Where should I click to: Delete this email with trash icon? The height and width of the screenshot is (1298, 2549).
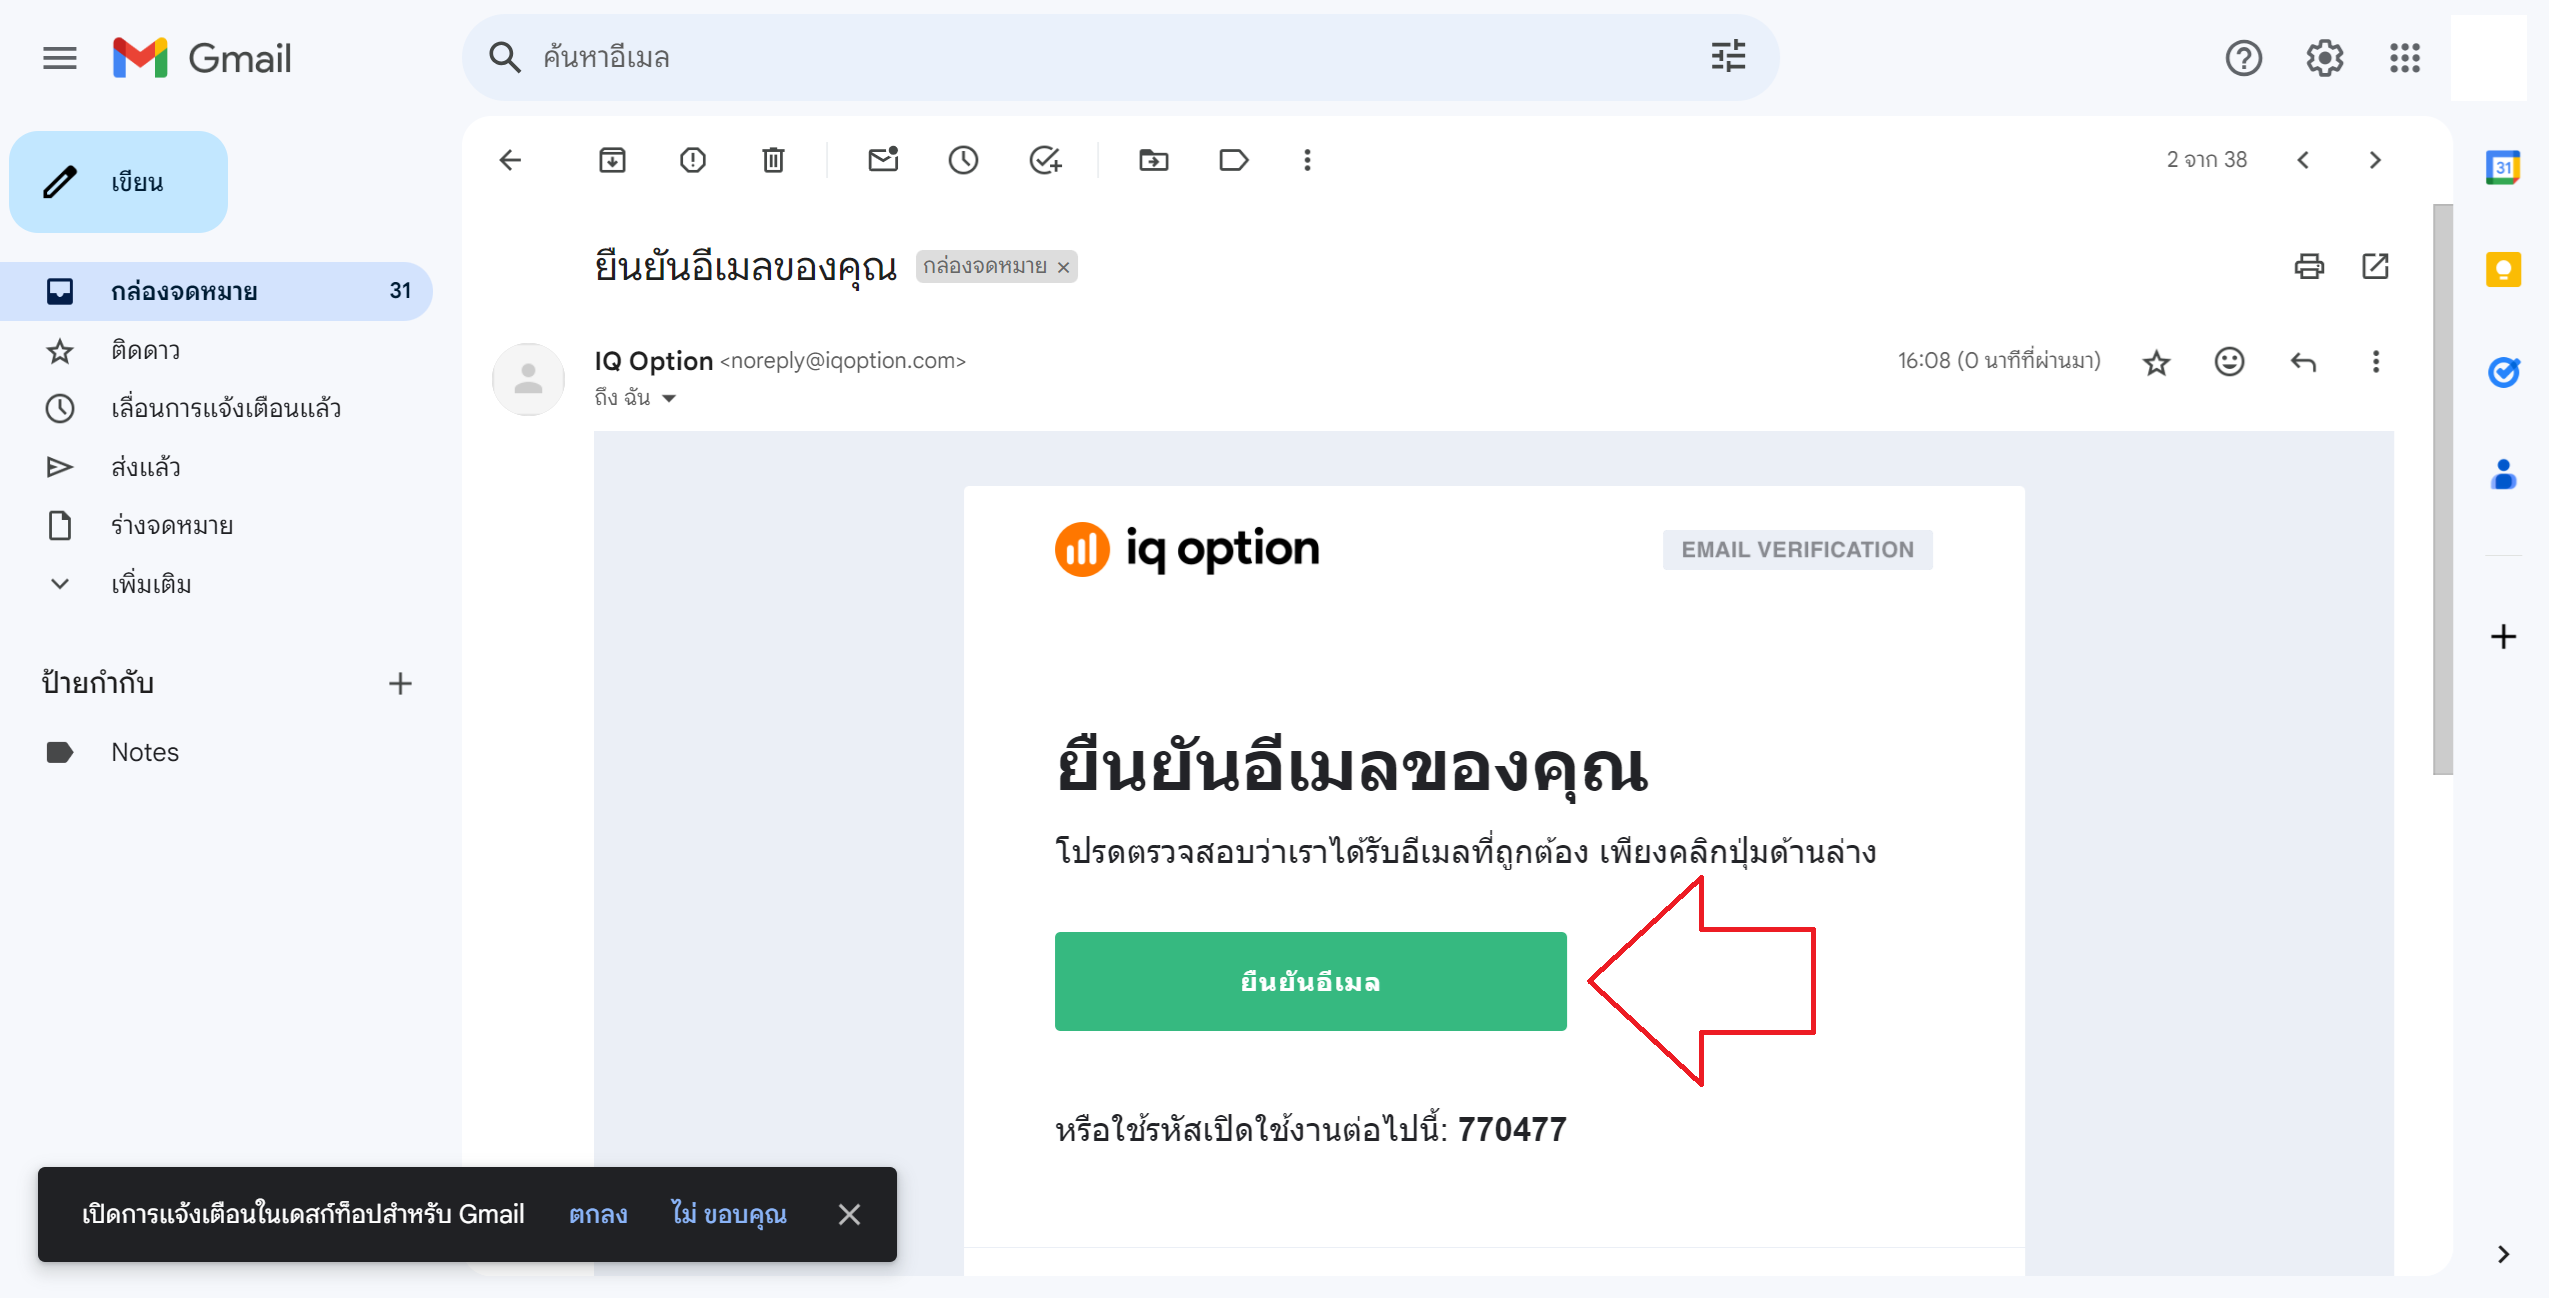click(x=773, y=160)
